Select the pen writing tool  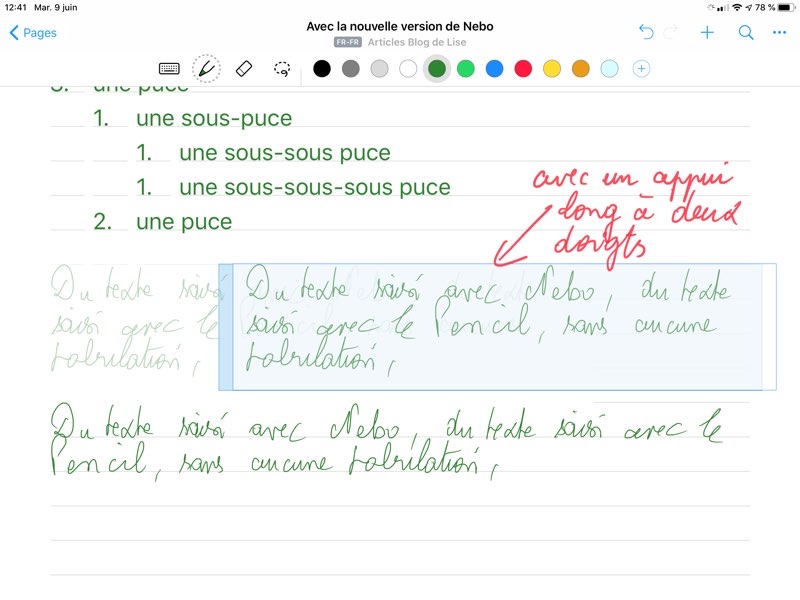pyautogui.click(x=206, y=69)
